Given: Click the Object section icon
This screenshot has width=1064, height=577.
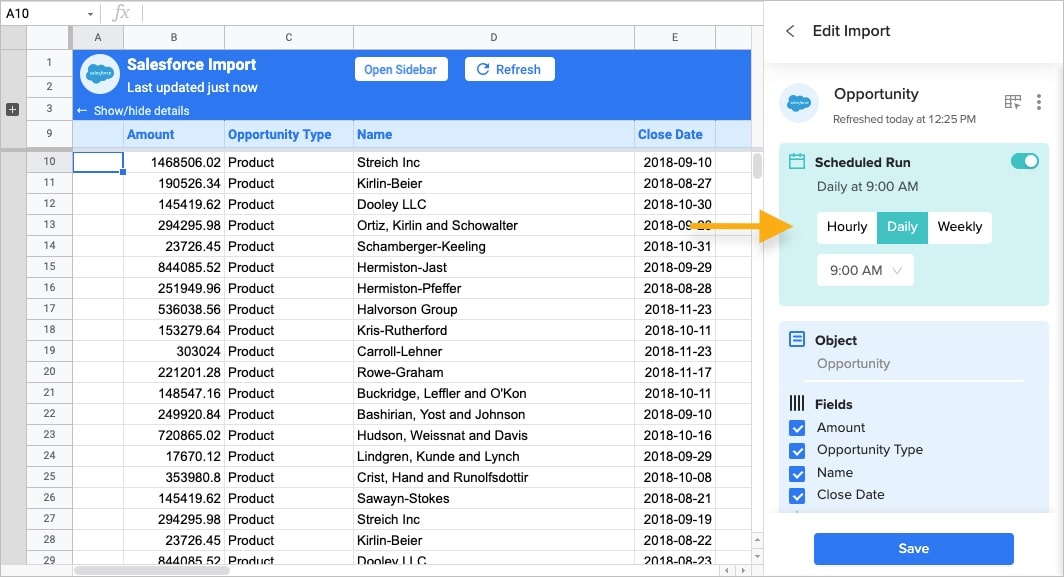Looking at the screenshot, I should (x=797, y=340).
